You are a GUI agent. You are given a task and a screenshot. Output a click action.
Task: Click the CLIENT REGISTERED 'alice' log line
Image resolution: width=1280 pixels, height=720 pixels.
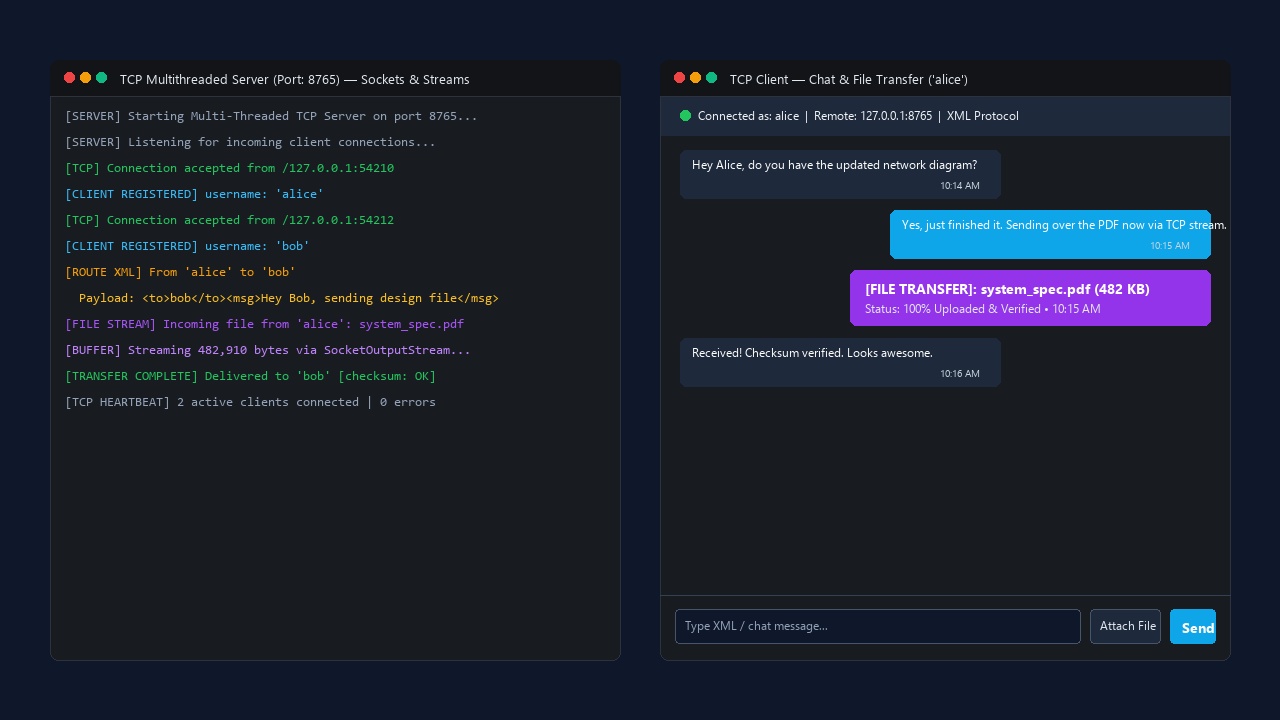[194, 194]
